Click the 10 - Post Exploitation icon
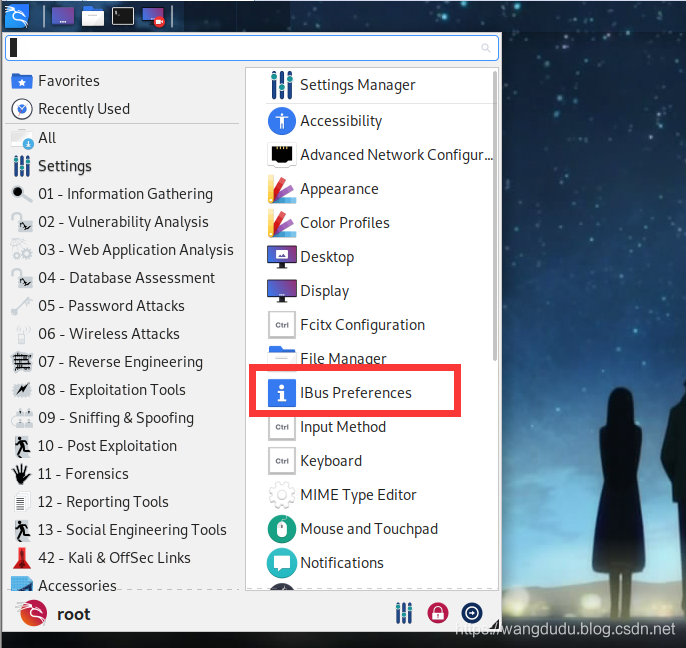The height and width of the screenshot is (648, 686). (x=21, y=446)
